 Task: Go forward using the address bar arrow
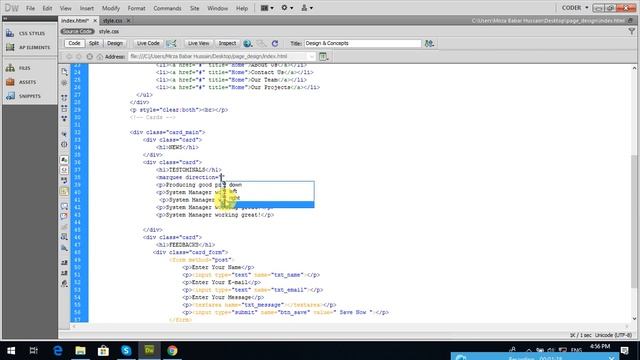point(79,56)
